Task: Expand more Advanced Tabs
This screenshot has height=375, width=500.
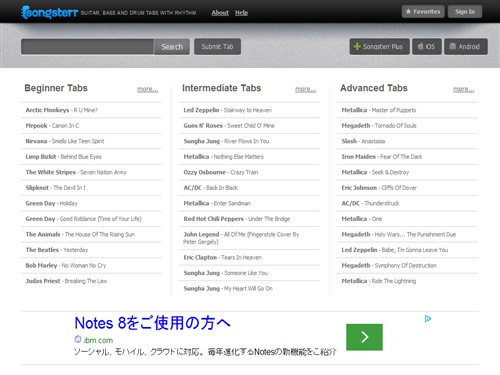Action: click(464, 89)
